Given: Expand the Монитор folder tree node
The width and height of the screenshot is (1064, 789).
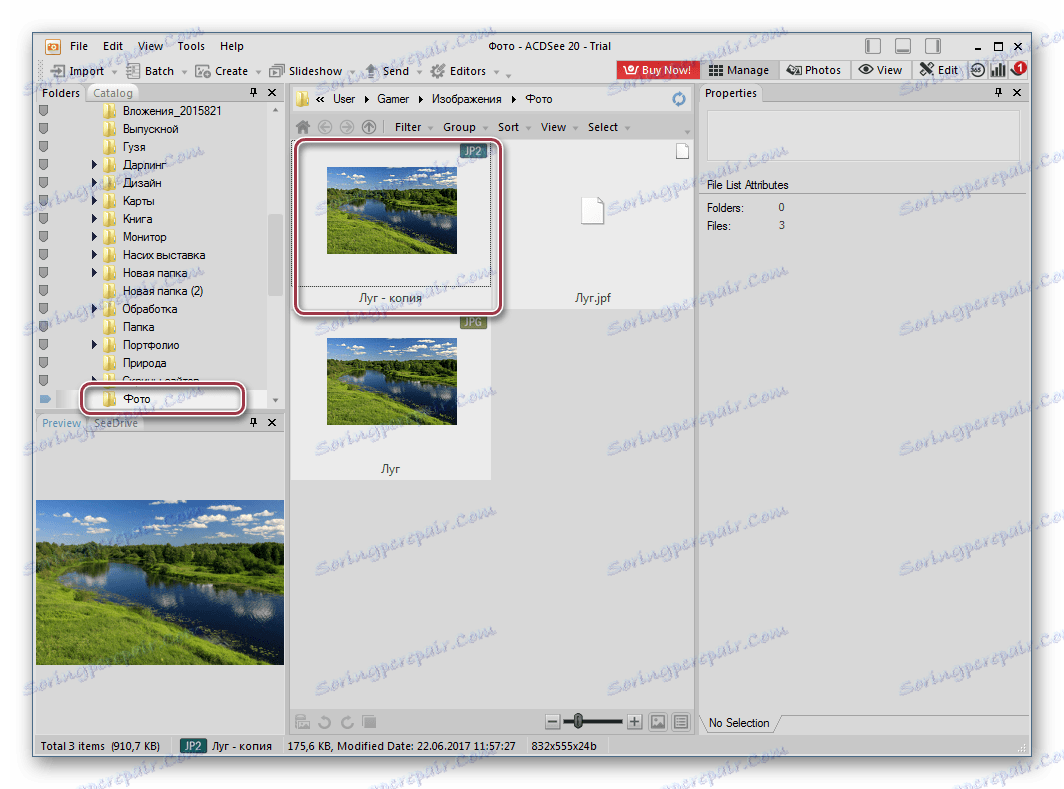Looking at the screenshot, I should (94, 237).
